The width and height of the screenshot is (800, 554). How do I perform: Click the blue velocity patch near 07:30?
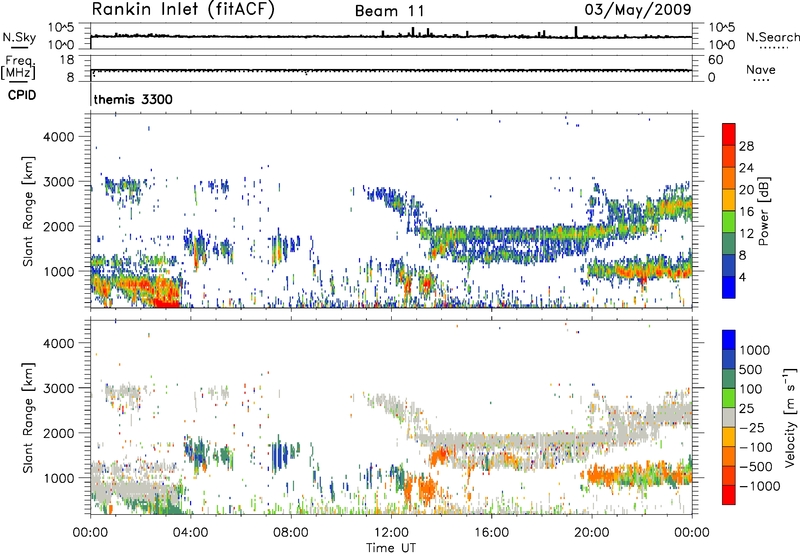278,453
